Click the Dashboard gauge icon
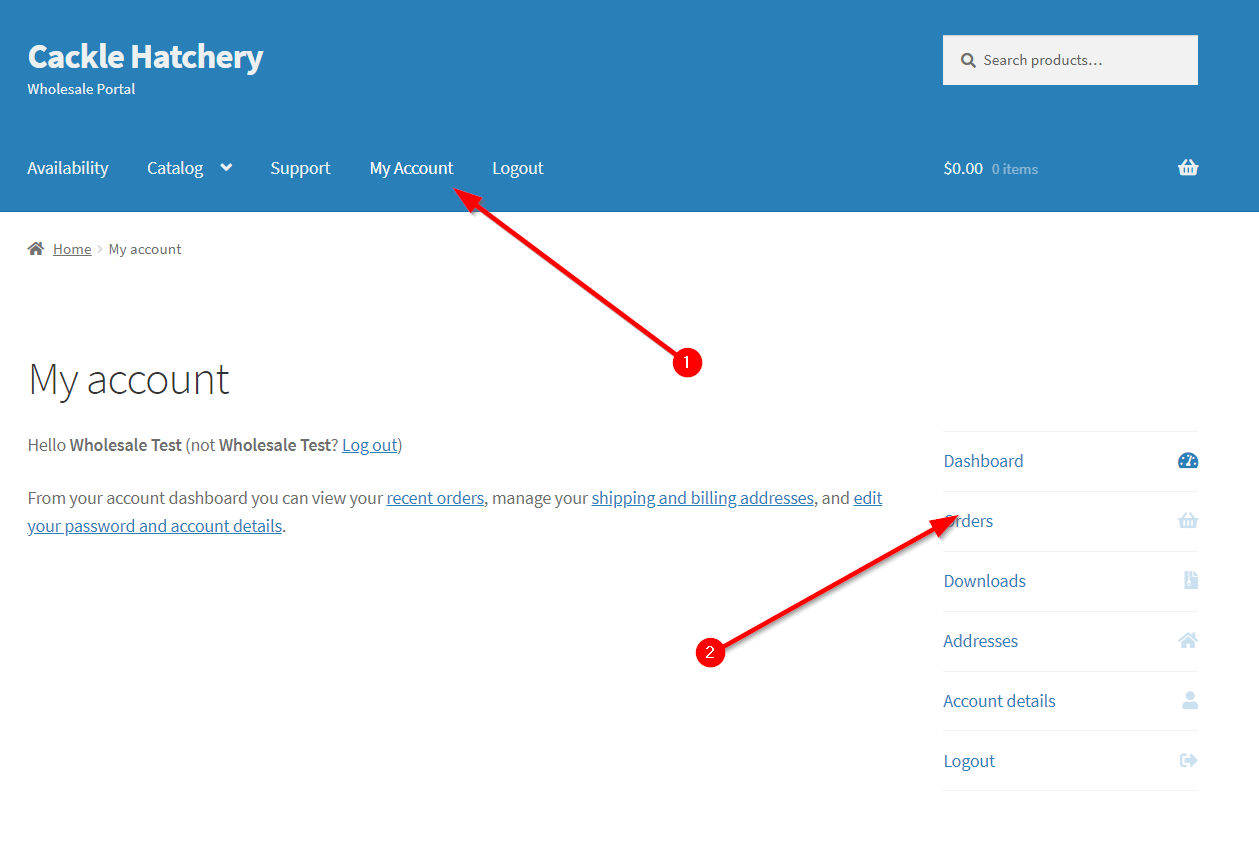Image resolution: width=1259 pixels, height=852 pixels. [x=1188, y=461]
